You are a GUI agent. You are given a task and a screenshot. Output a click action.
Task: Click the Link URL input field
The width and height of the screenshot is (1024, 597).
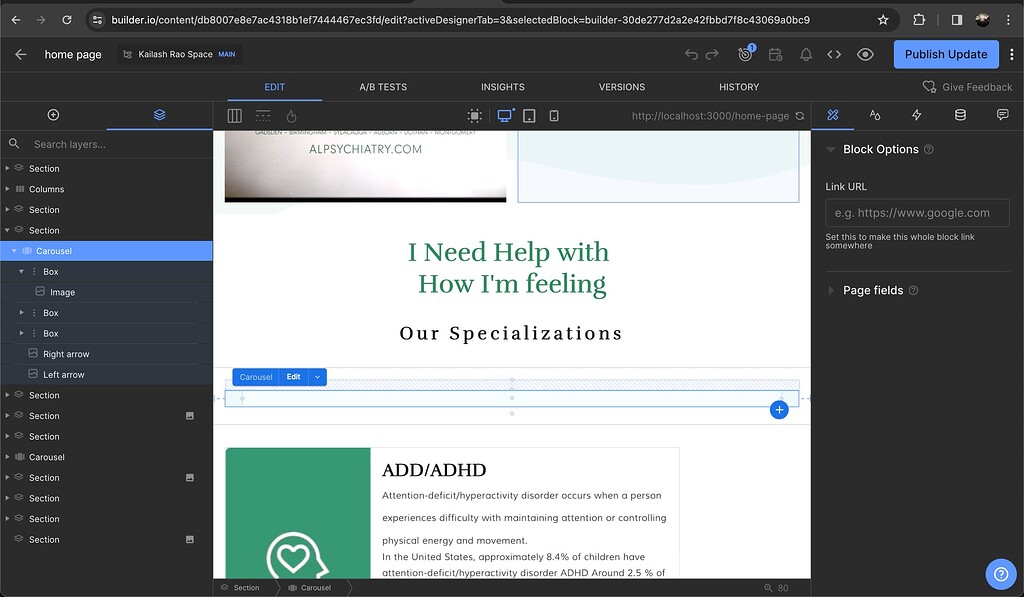916,212
